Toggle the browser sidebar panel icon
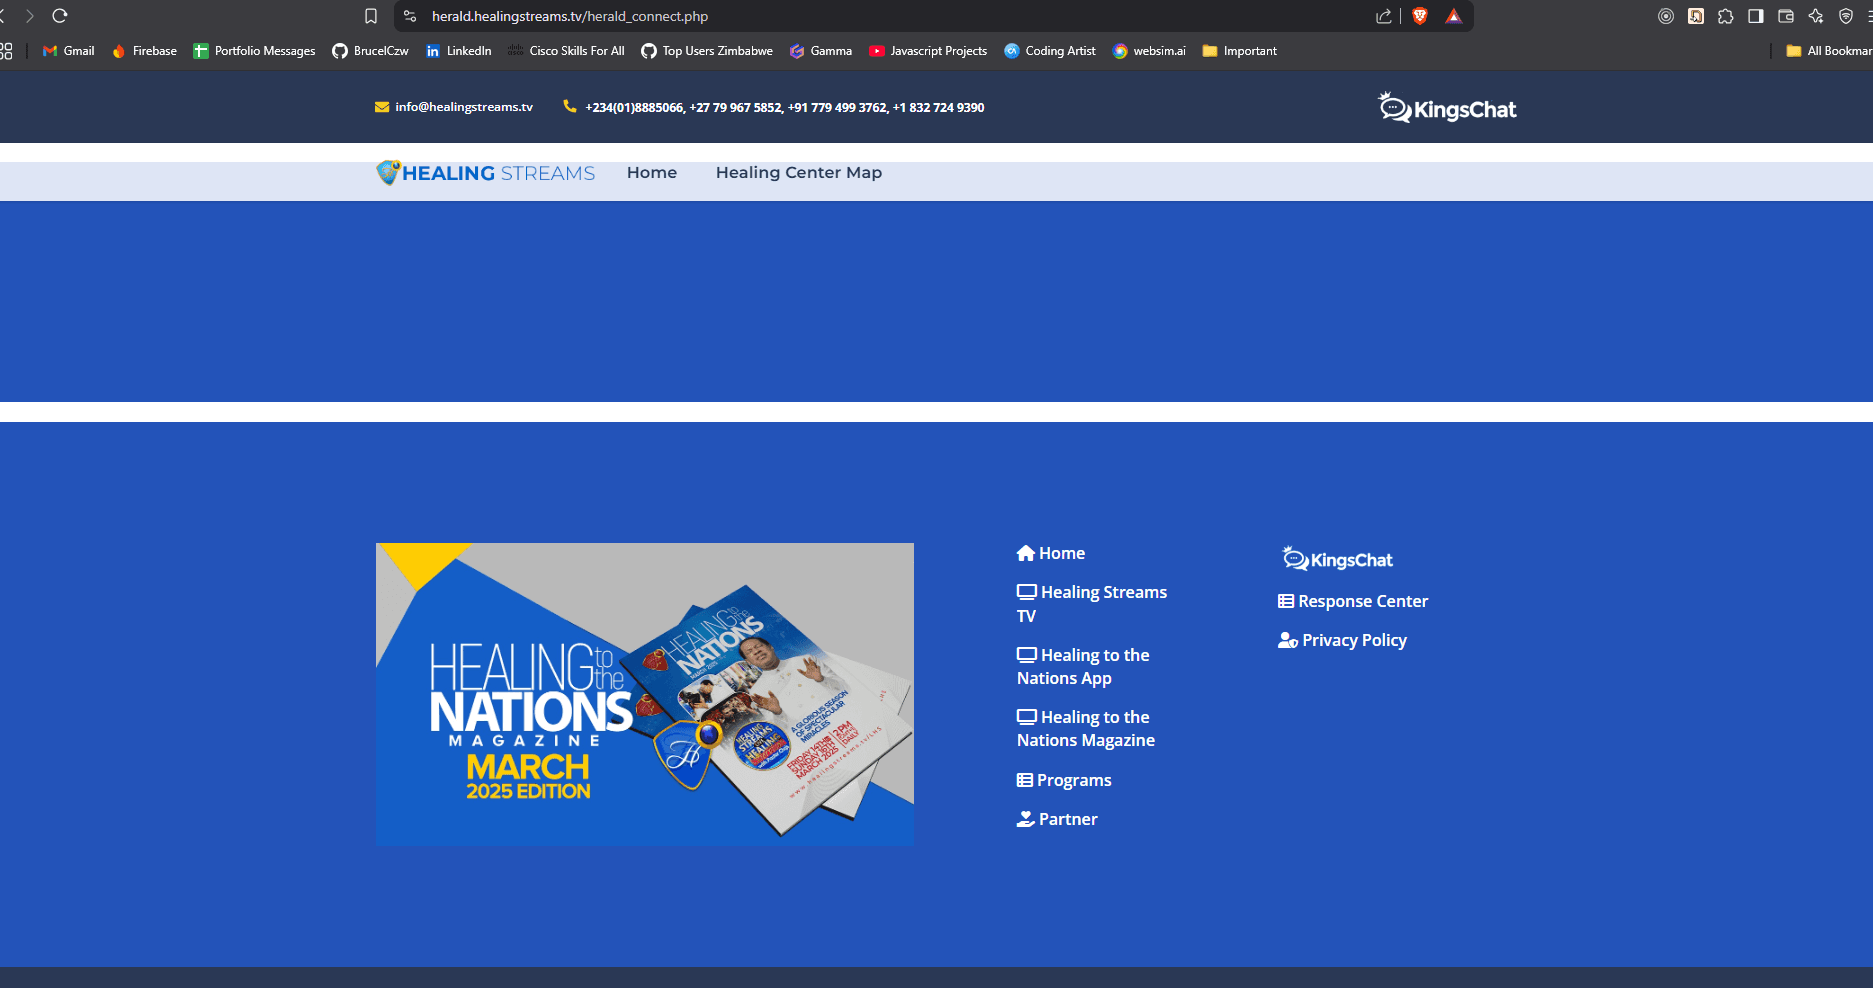The width and height of the screenshot is (1873, 988). [1756, 16]
